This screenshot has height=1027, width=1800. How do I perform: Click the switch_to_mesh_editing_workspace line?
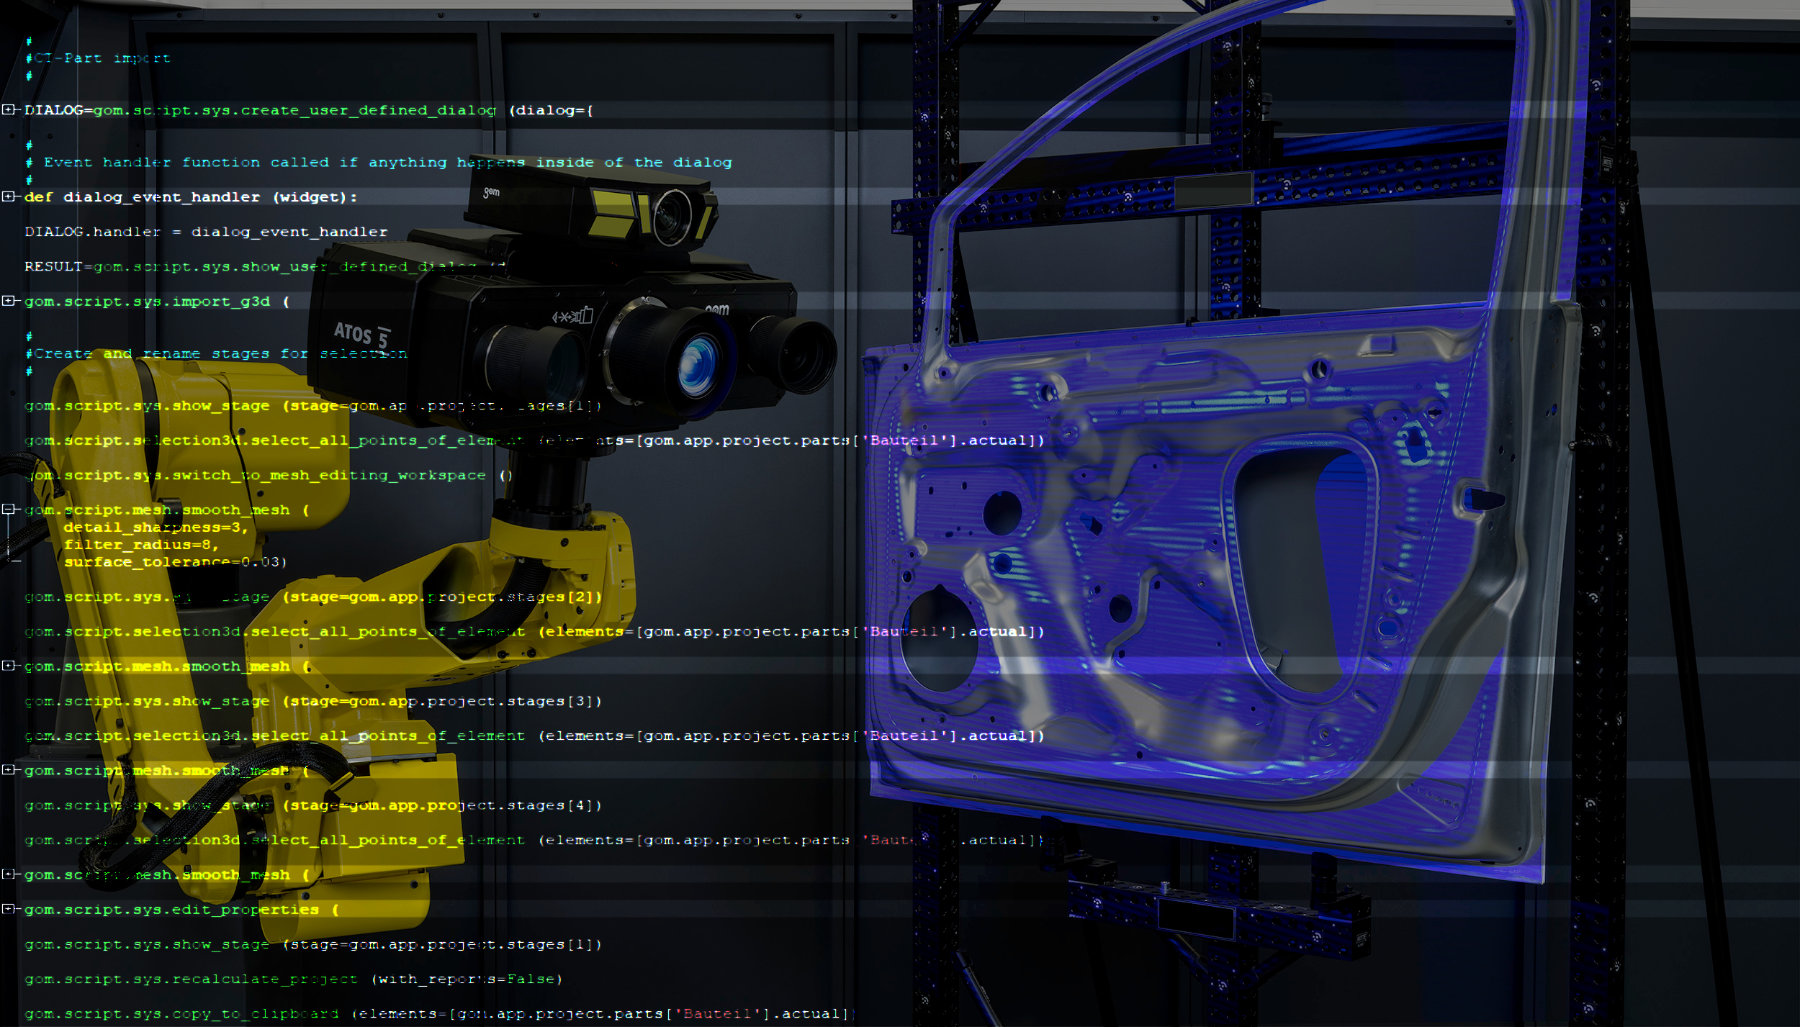pos(268,476)
